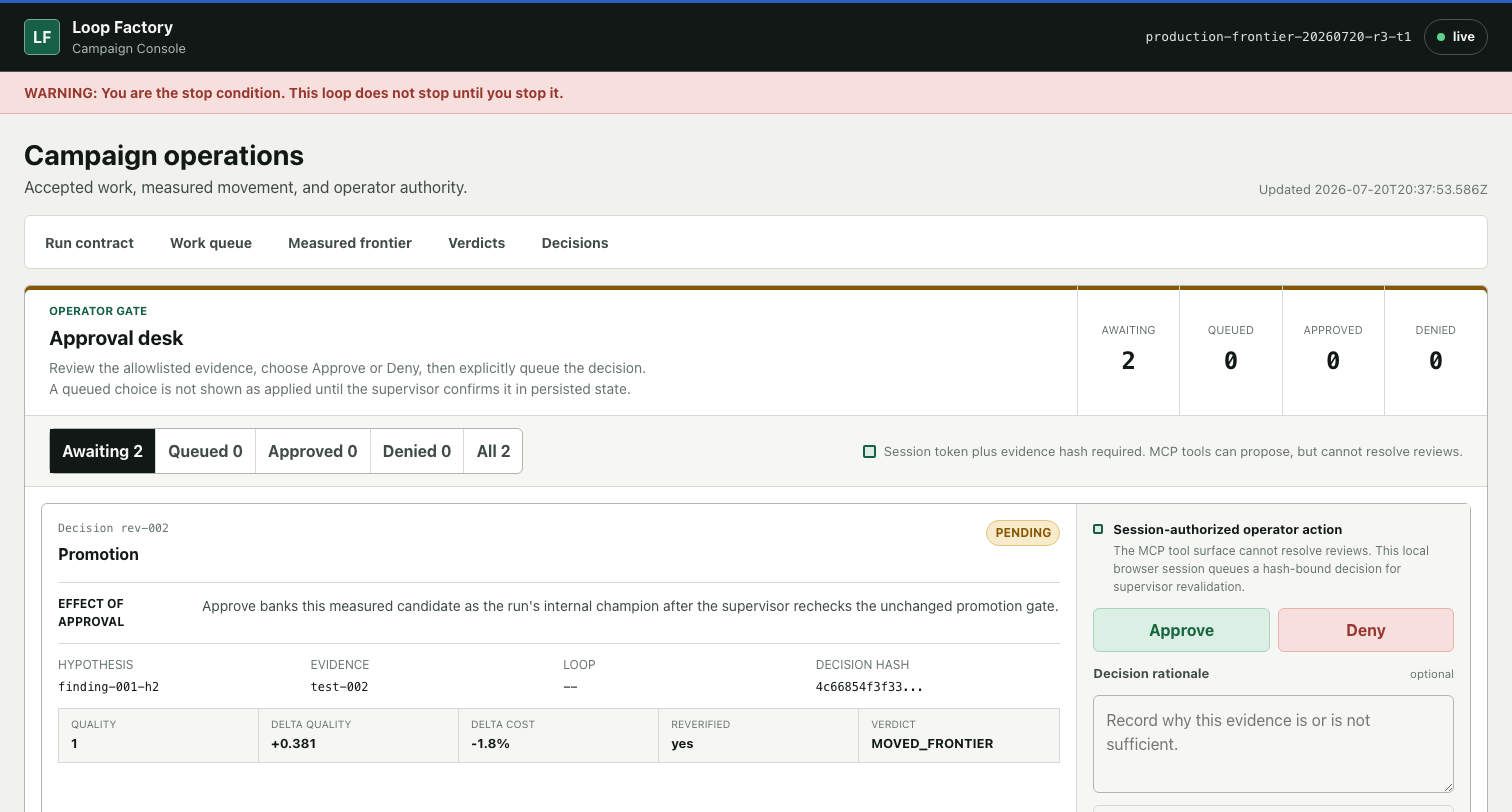Click the Delta cost value -1.8%
The height and width of the screenshot is (812, 1512).
click(x=490, y=744)
